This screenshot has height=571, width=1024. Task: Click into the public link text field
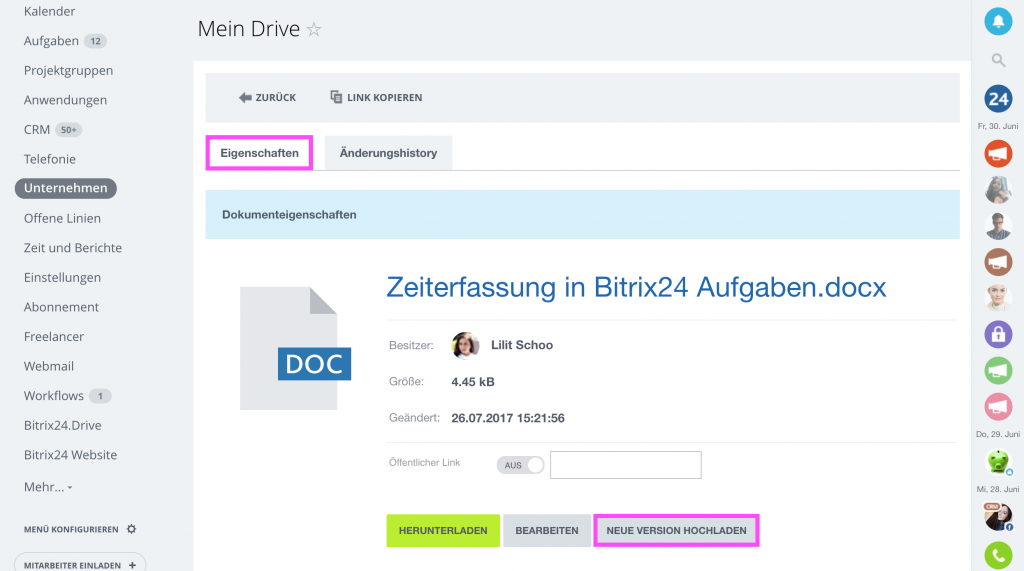coord(626,465)
